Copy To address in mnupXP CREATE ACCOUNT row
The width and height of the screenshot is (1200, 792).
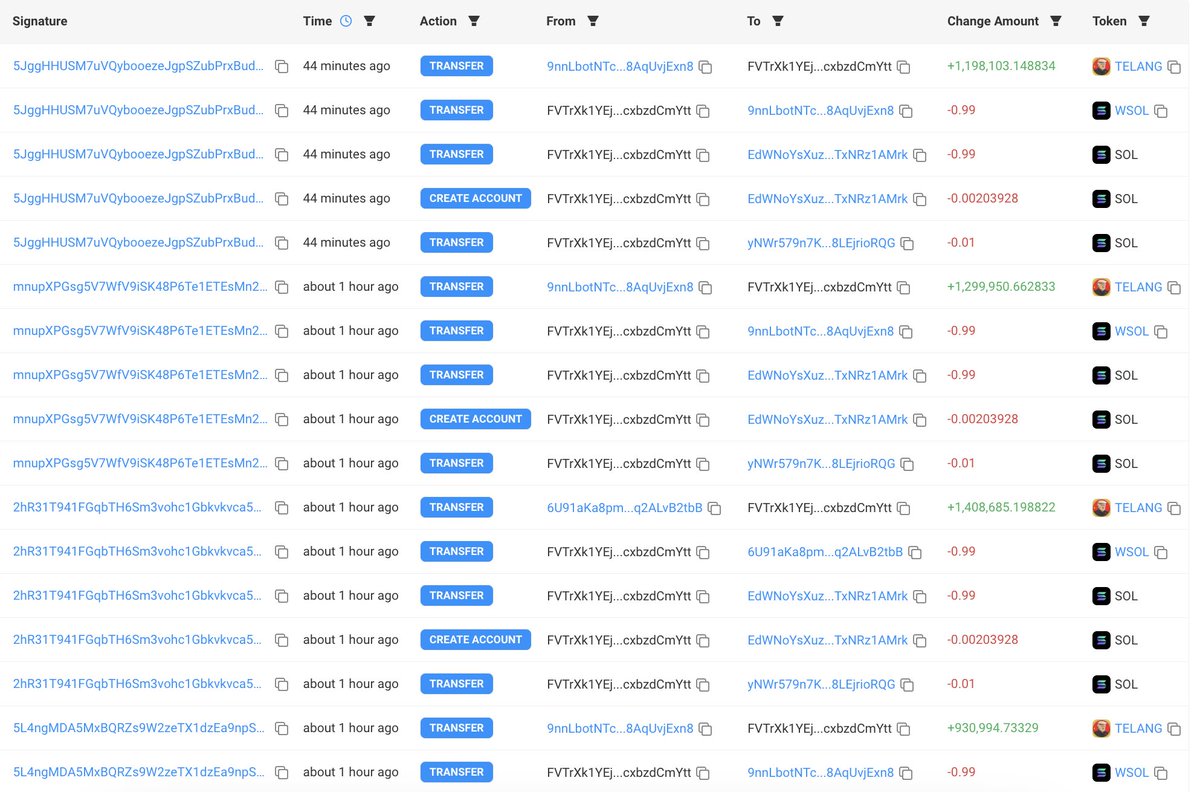pos(920,419)
